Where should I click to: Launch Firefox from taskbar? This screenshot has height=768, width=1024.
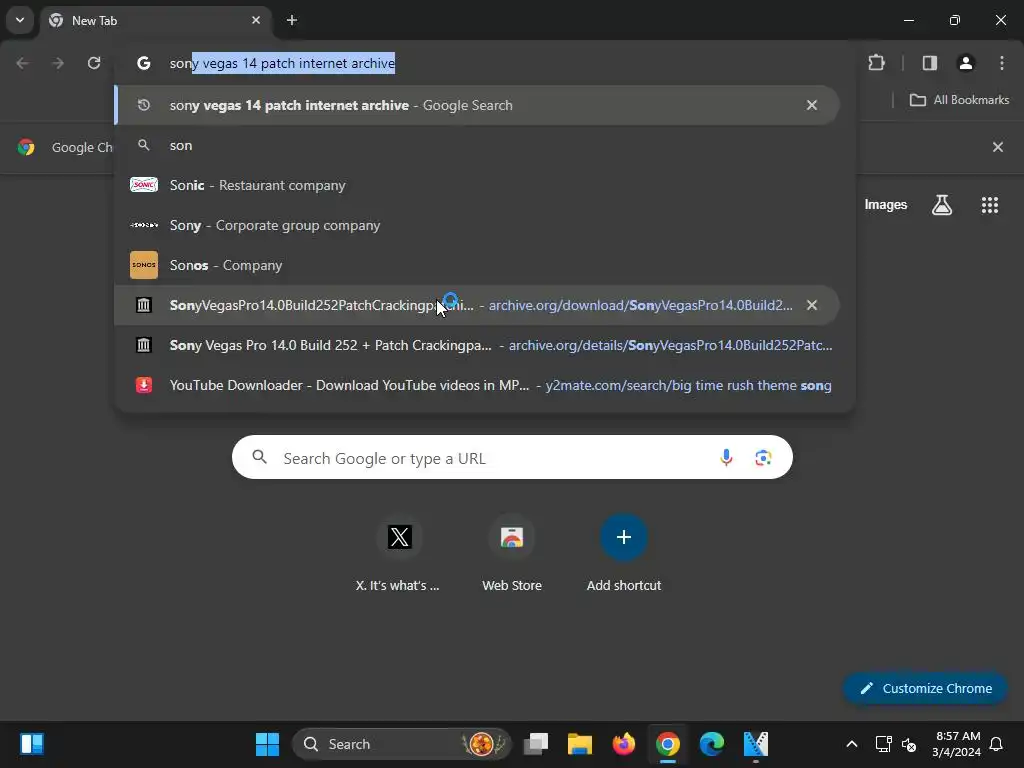point(624,744)
